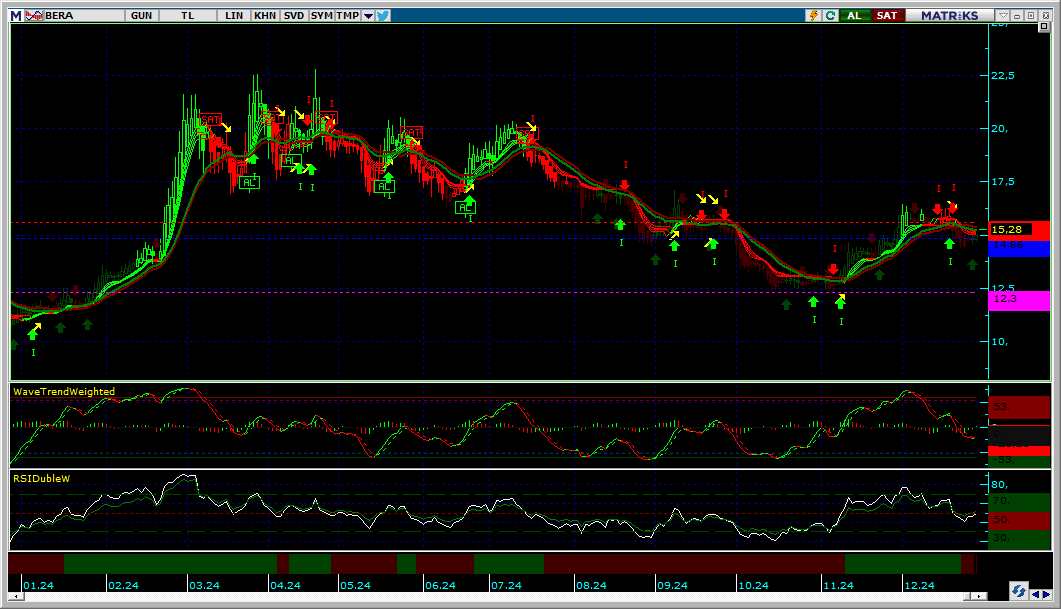Open the SVD toolbar option
Image resolution: width=1061 pixels, height=609 pixels.
[294, 16]
